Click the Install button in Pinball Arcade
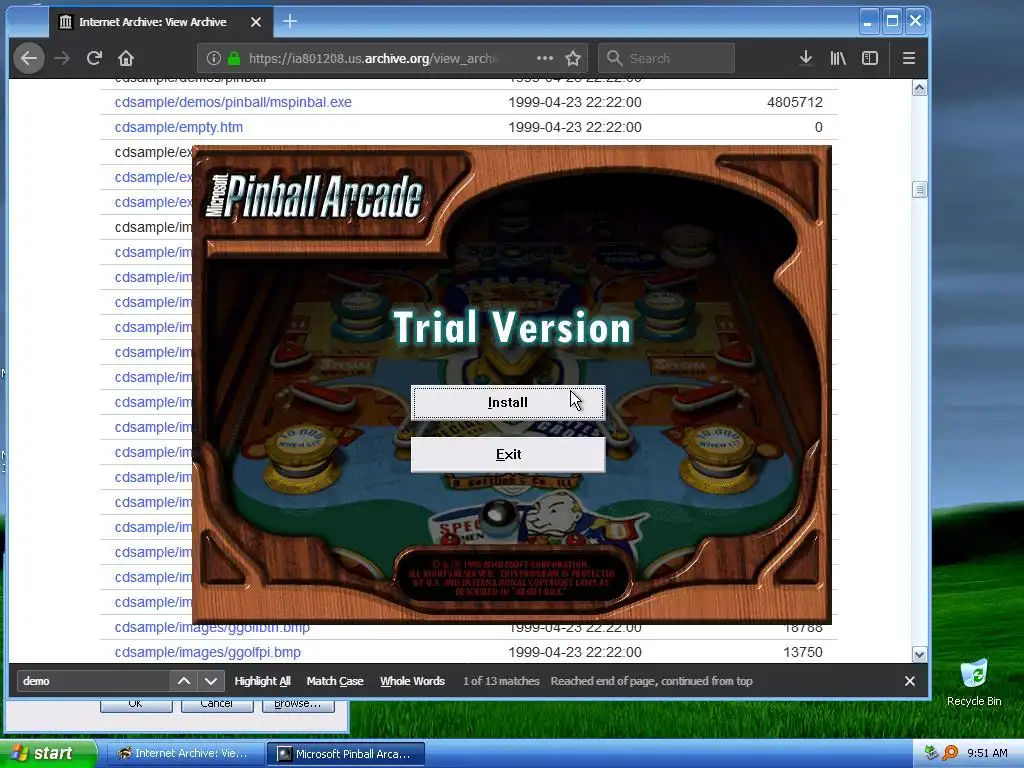 507,402
